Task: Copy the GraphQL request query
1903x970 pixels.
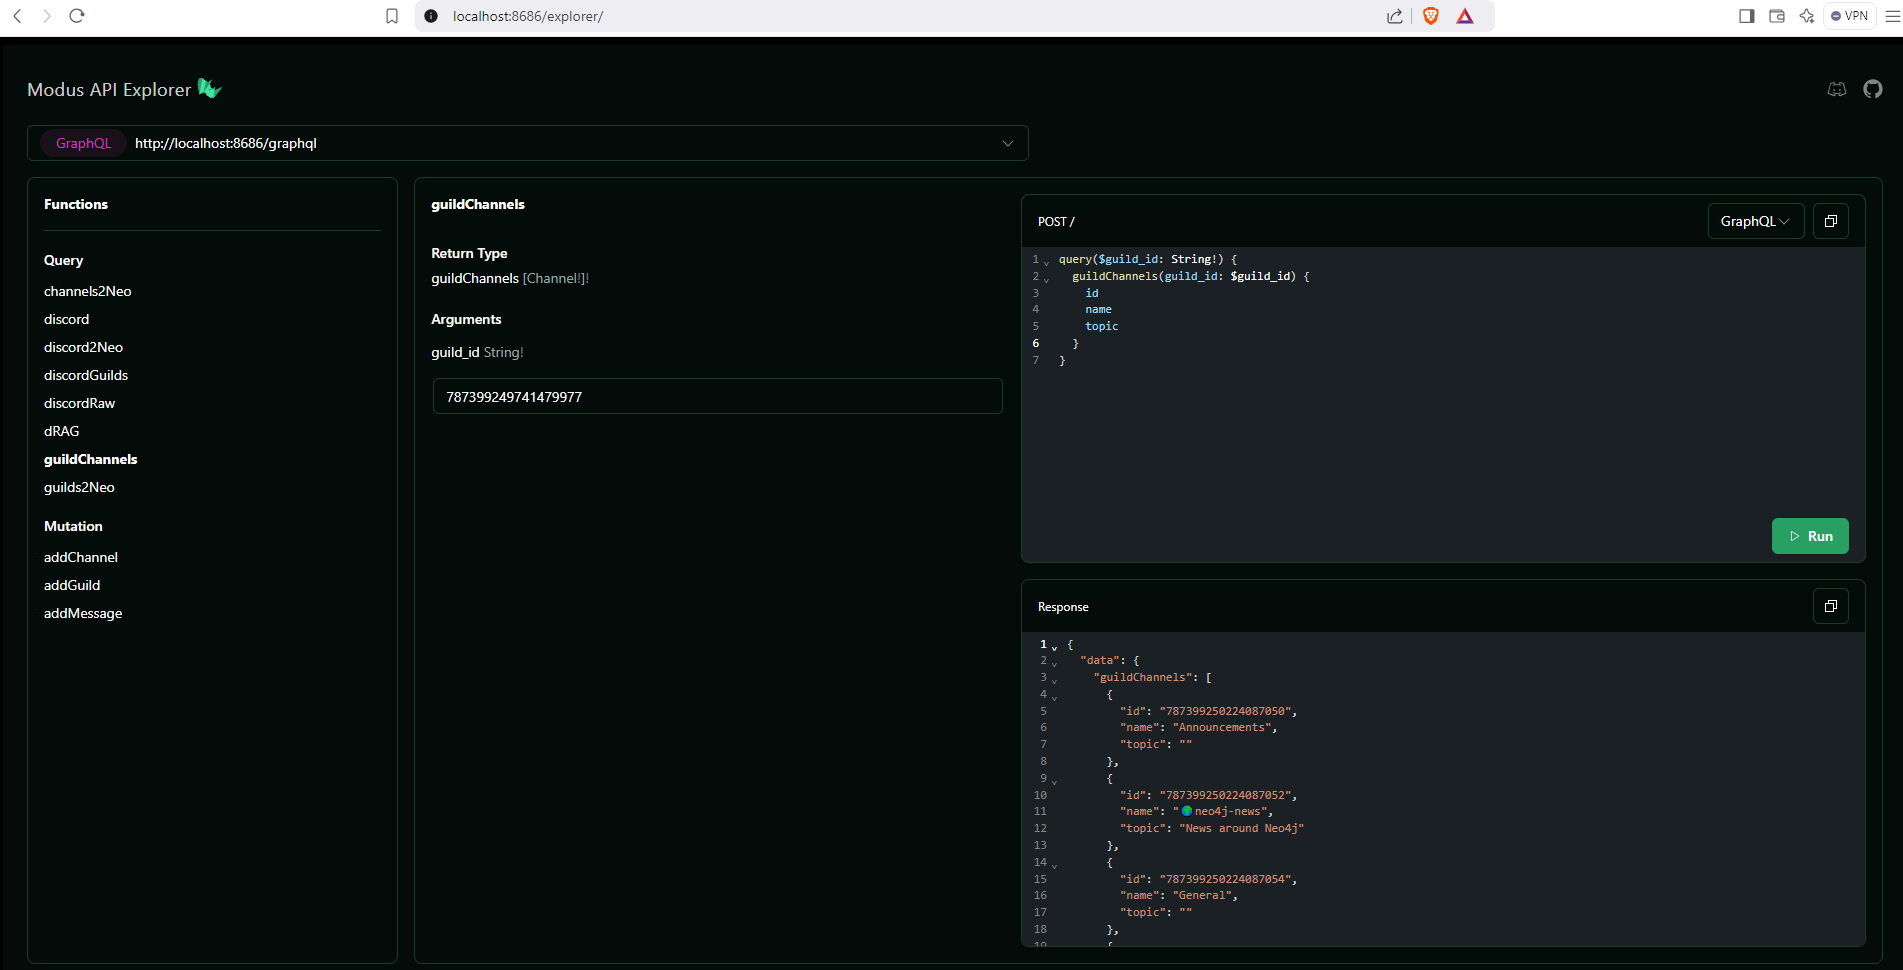Action: pyautogui.click(x=1831, y=221)
